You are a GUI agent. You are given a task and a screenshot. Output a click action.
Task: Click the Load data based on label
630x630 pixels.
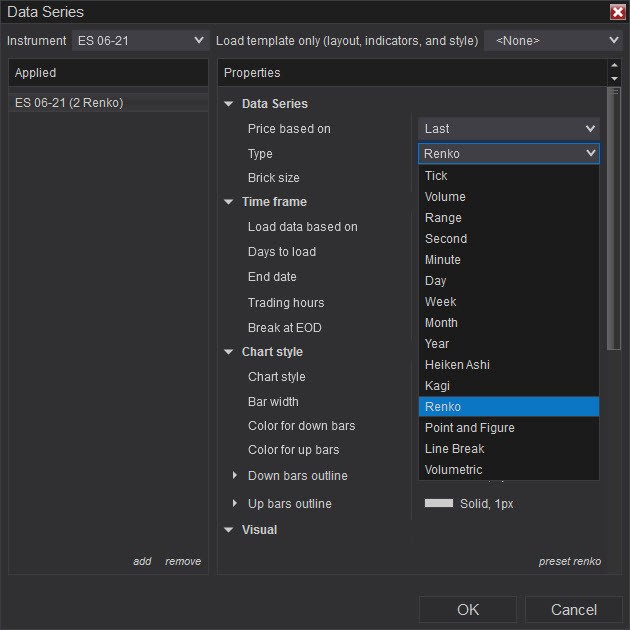tap(303, 227)
